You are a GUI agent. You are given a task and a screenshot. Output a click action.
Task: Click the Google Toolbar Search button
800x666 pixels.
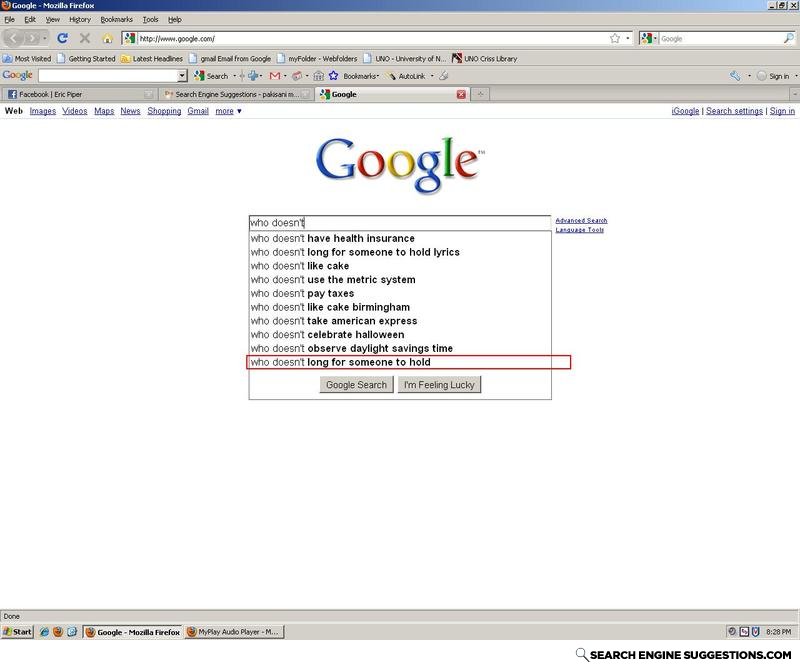(211, 76)
